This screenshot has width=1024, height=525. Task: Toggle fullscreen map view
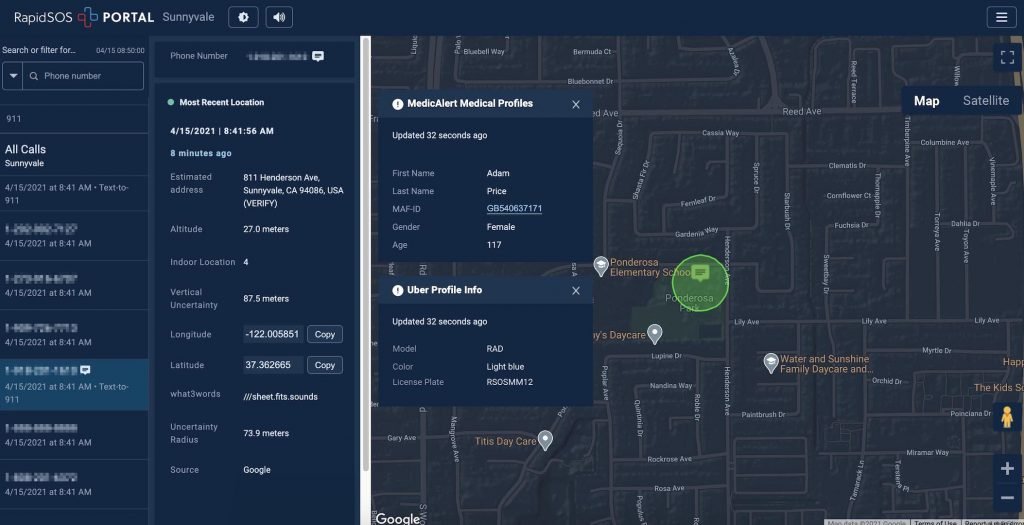coord(1007,57)
